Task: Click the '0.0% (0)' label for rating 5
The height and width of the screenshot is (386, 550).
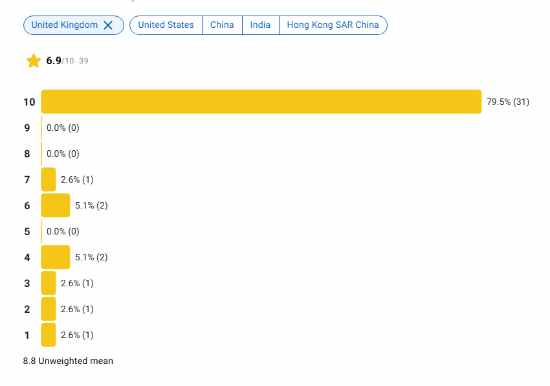Action: click(63, 231)
